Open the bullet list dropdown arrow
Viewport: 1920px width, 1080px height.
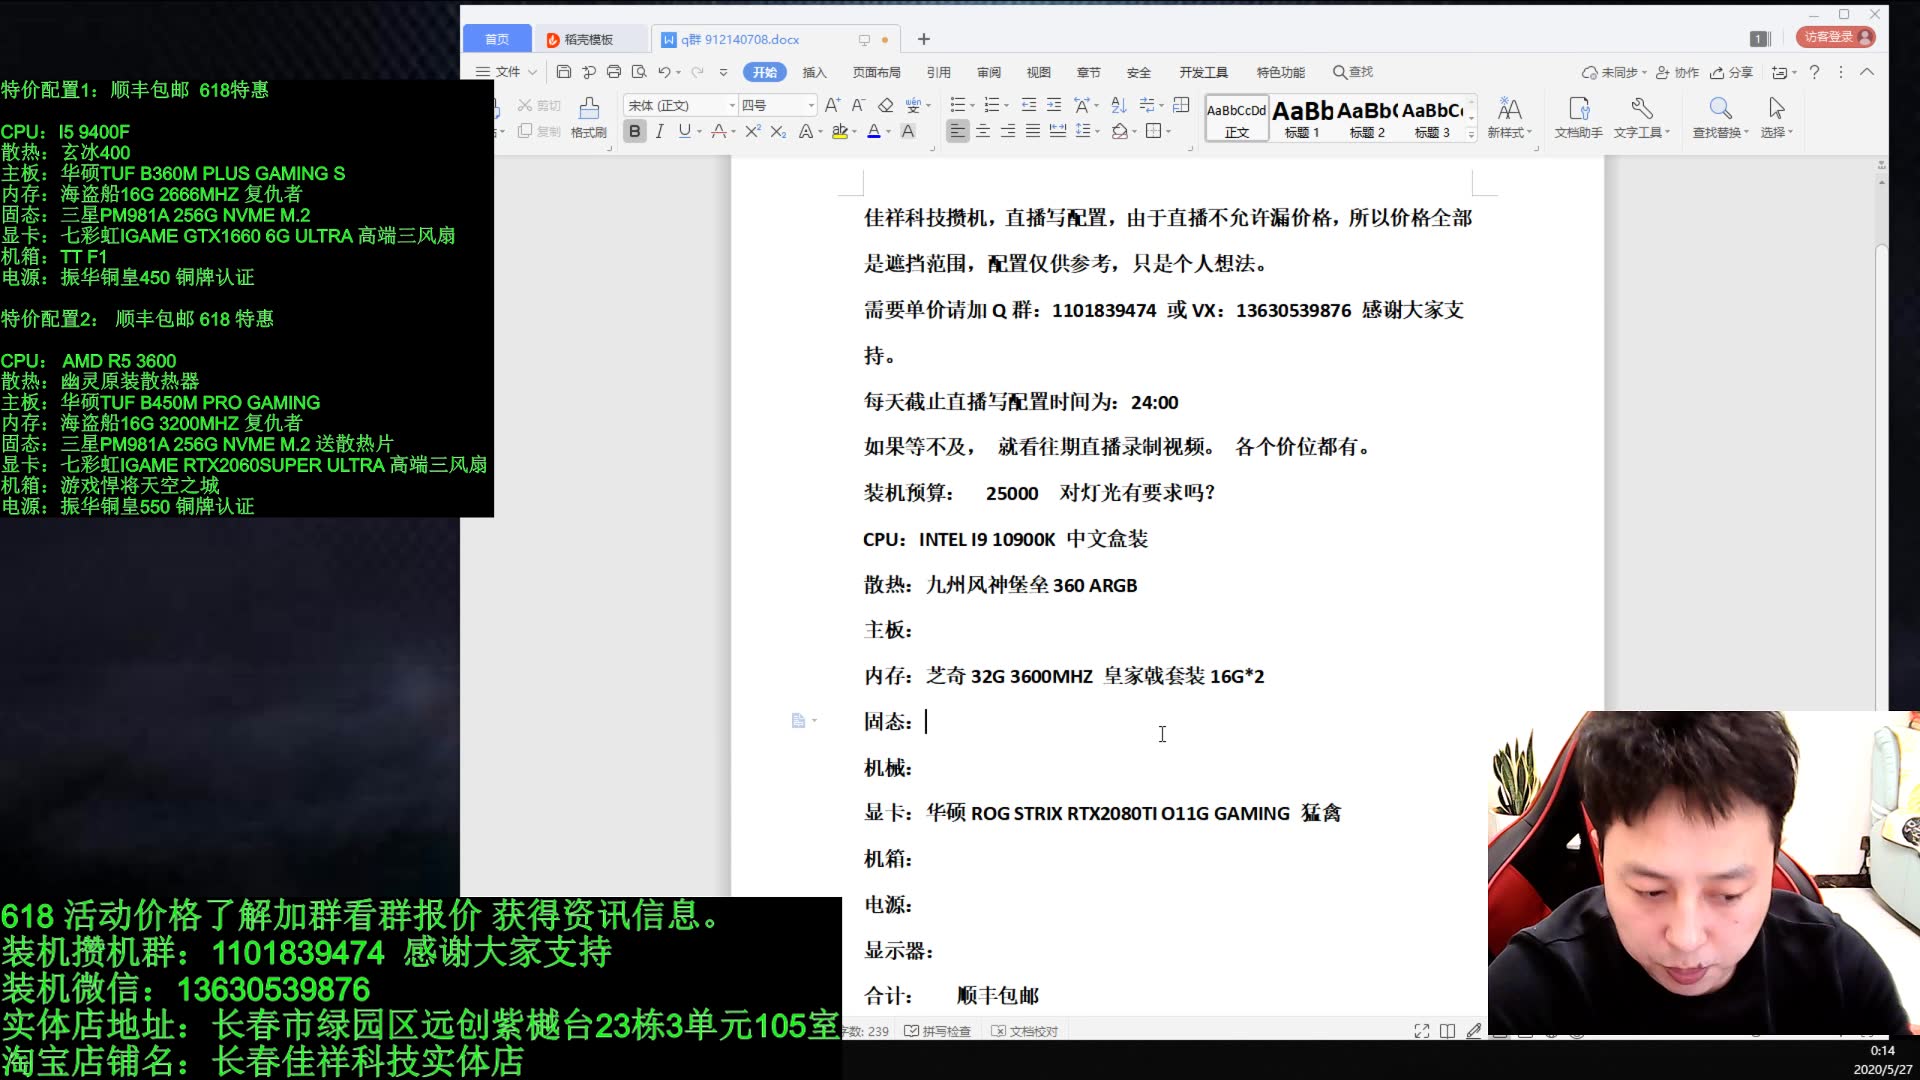tap(972, 105)
